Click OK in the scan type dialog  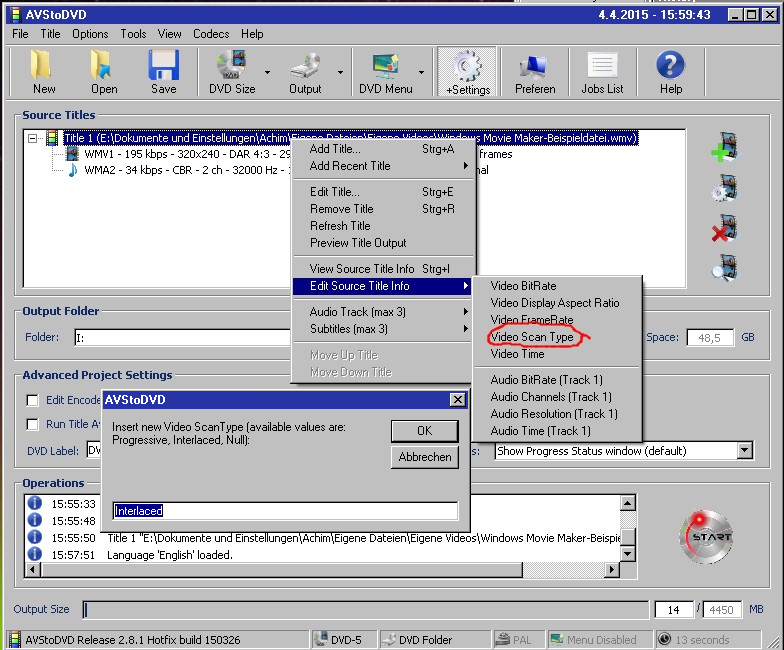[x=424, y=430]
